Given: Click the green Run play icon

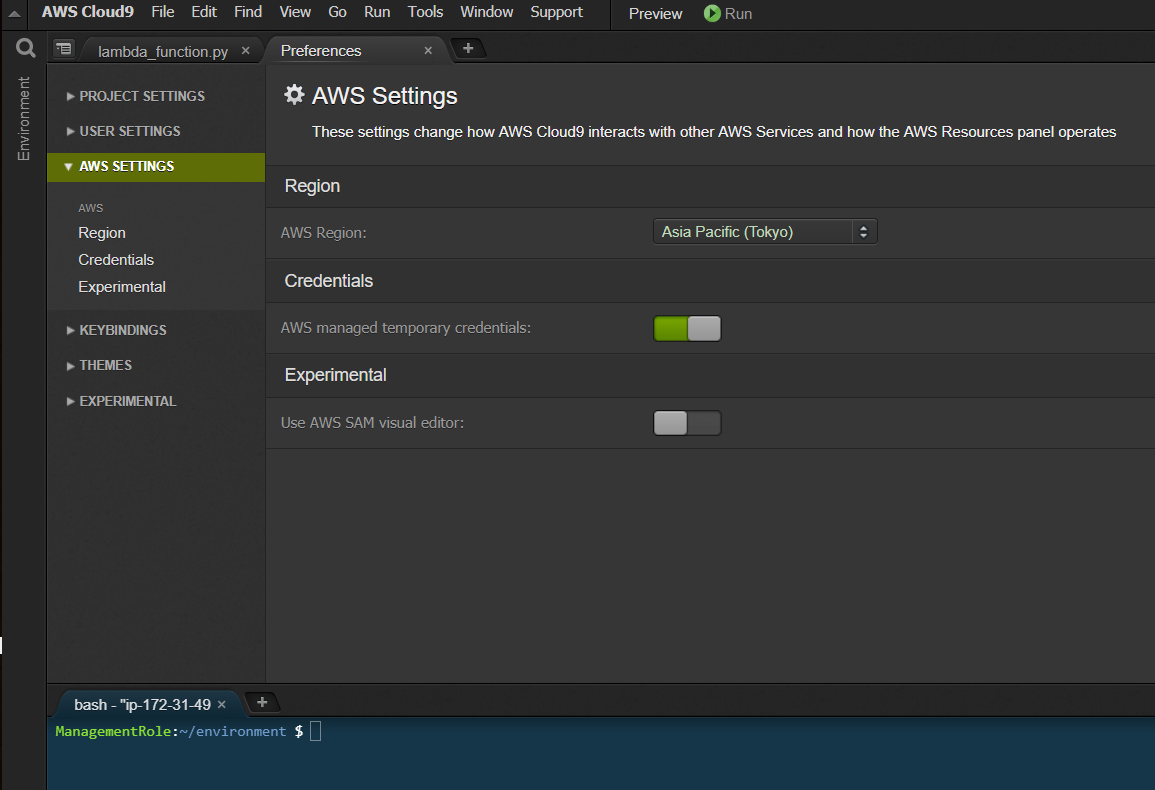Looking at the screenshot, I should [712, 13].
